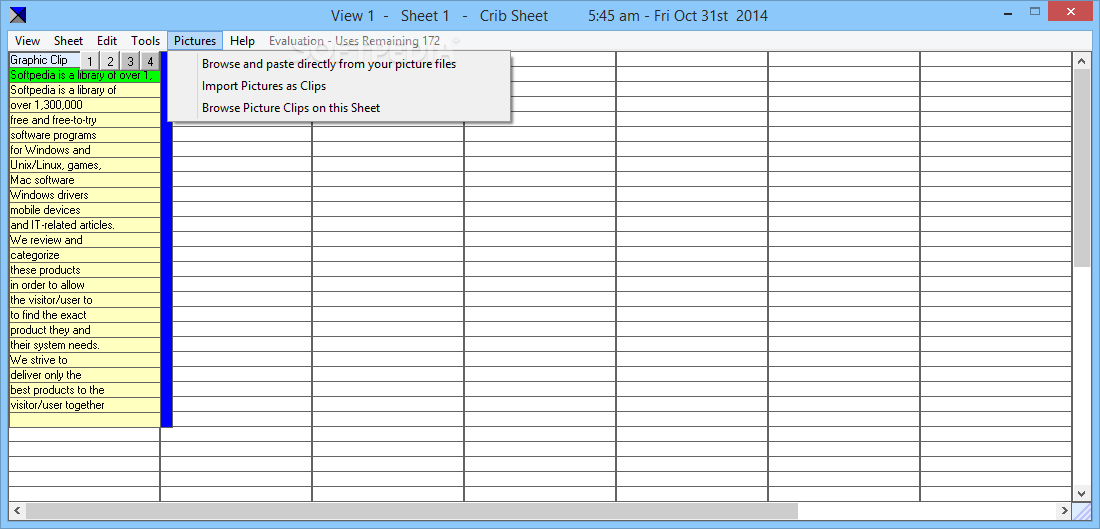The height and width of the screenshot is (529, 1100).
Task: Click the 'mobile devices' cell
Action: pos(85,210)
